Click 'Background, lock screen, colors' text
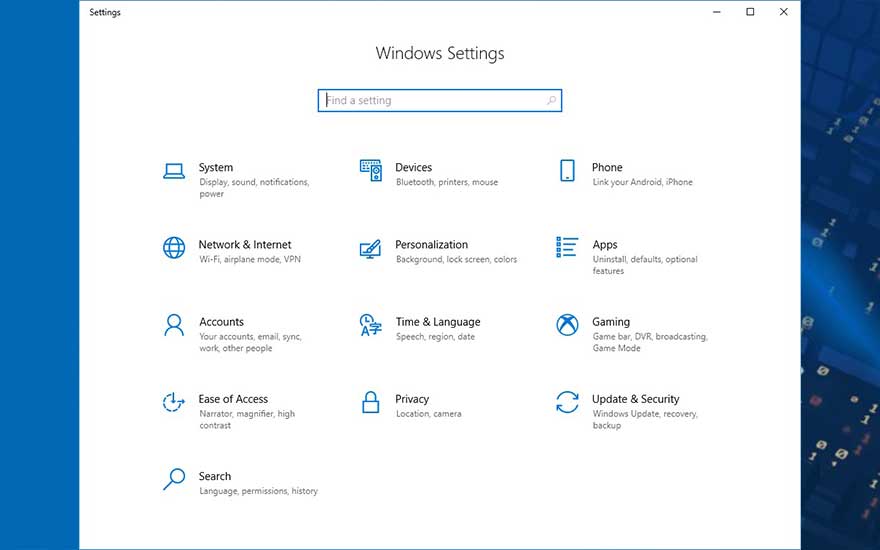 coord(456,259)
